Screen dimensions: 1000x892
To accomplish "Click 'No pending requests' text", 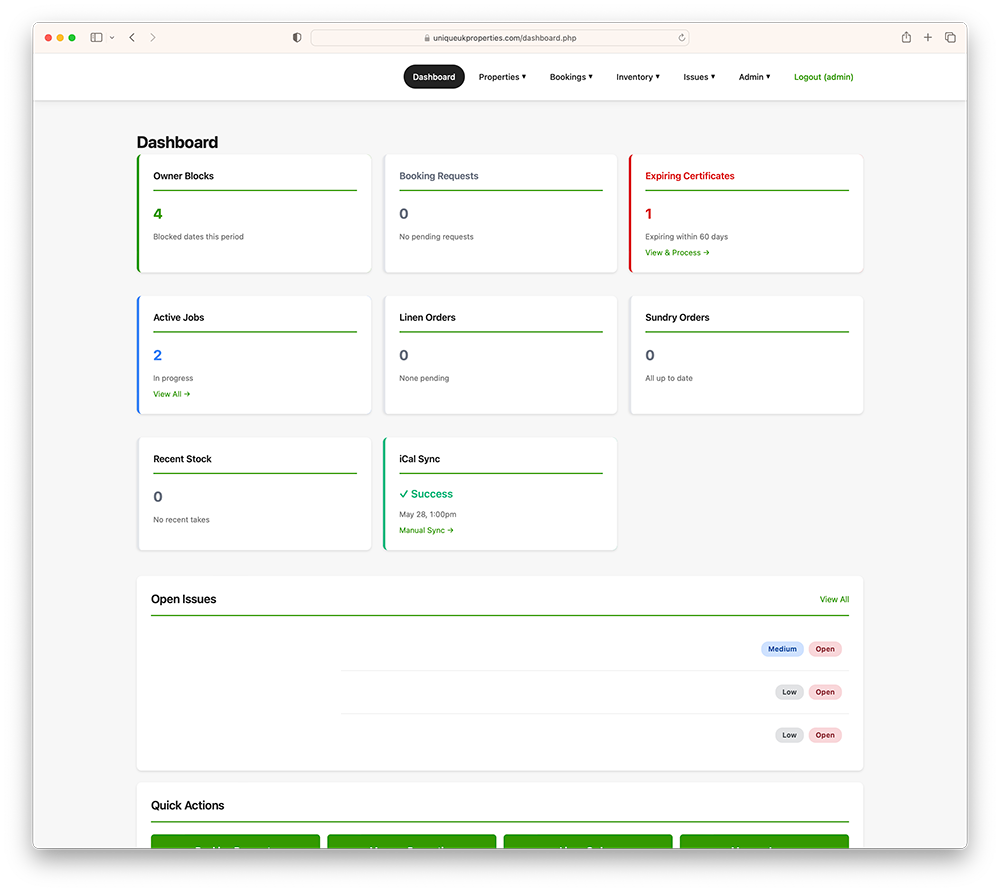I will point(436,237).
